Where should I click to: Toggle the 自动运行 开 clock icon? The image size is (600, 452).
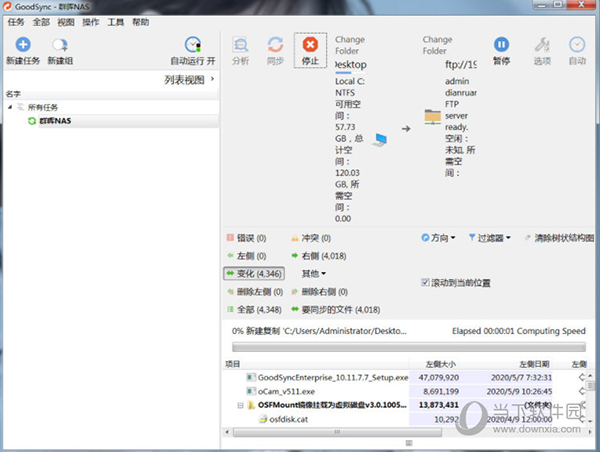pyautogui.click(x=193, y=45)
